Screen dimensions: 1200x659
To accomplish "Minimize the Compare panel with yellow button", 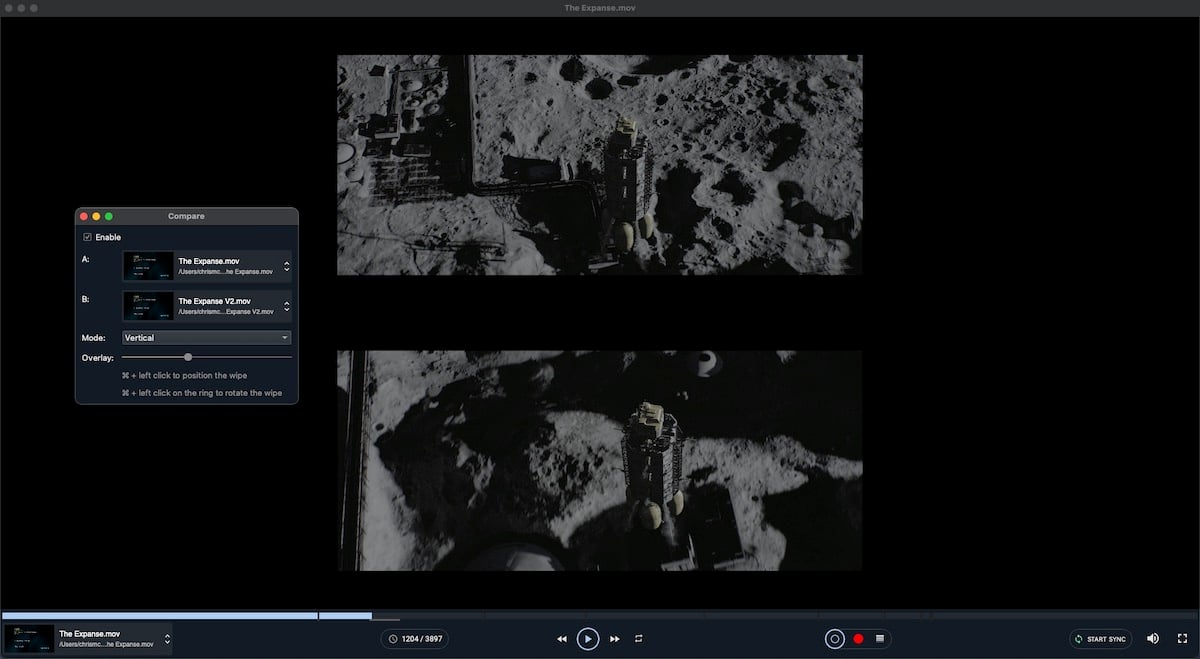I will click(x=97, y=216).
